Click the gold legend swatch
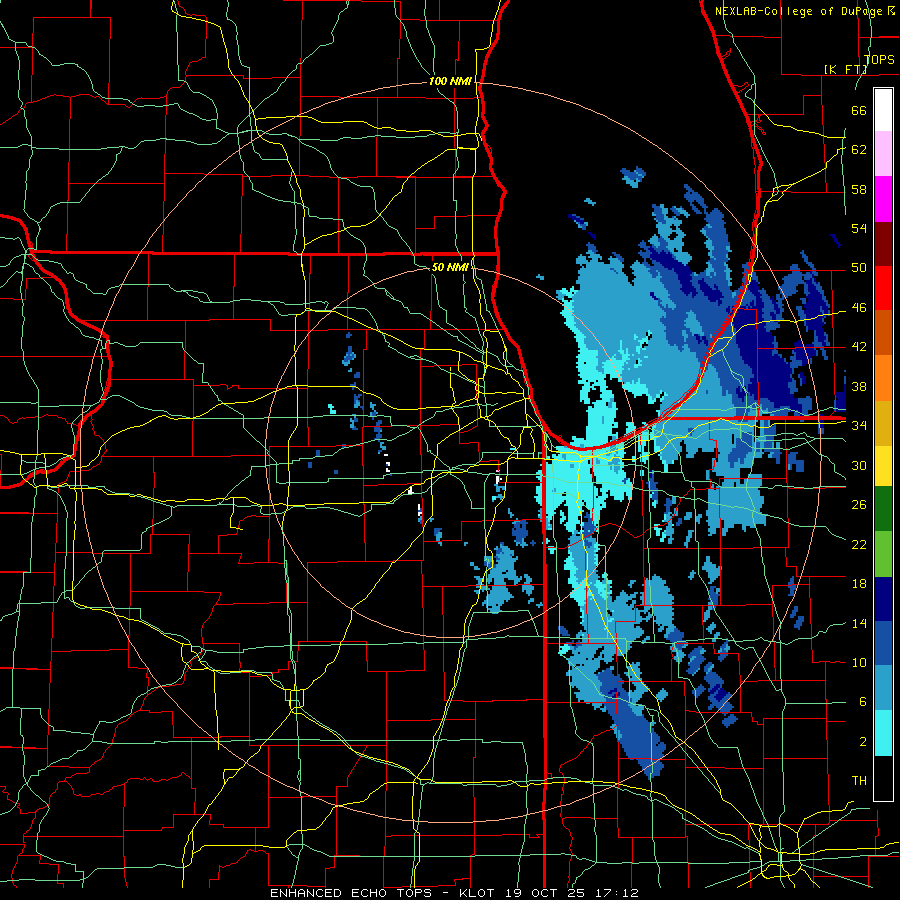 (x=883, y=423)
